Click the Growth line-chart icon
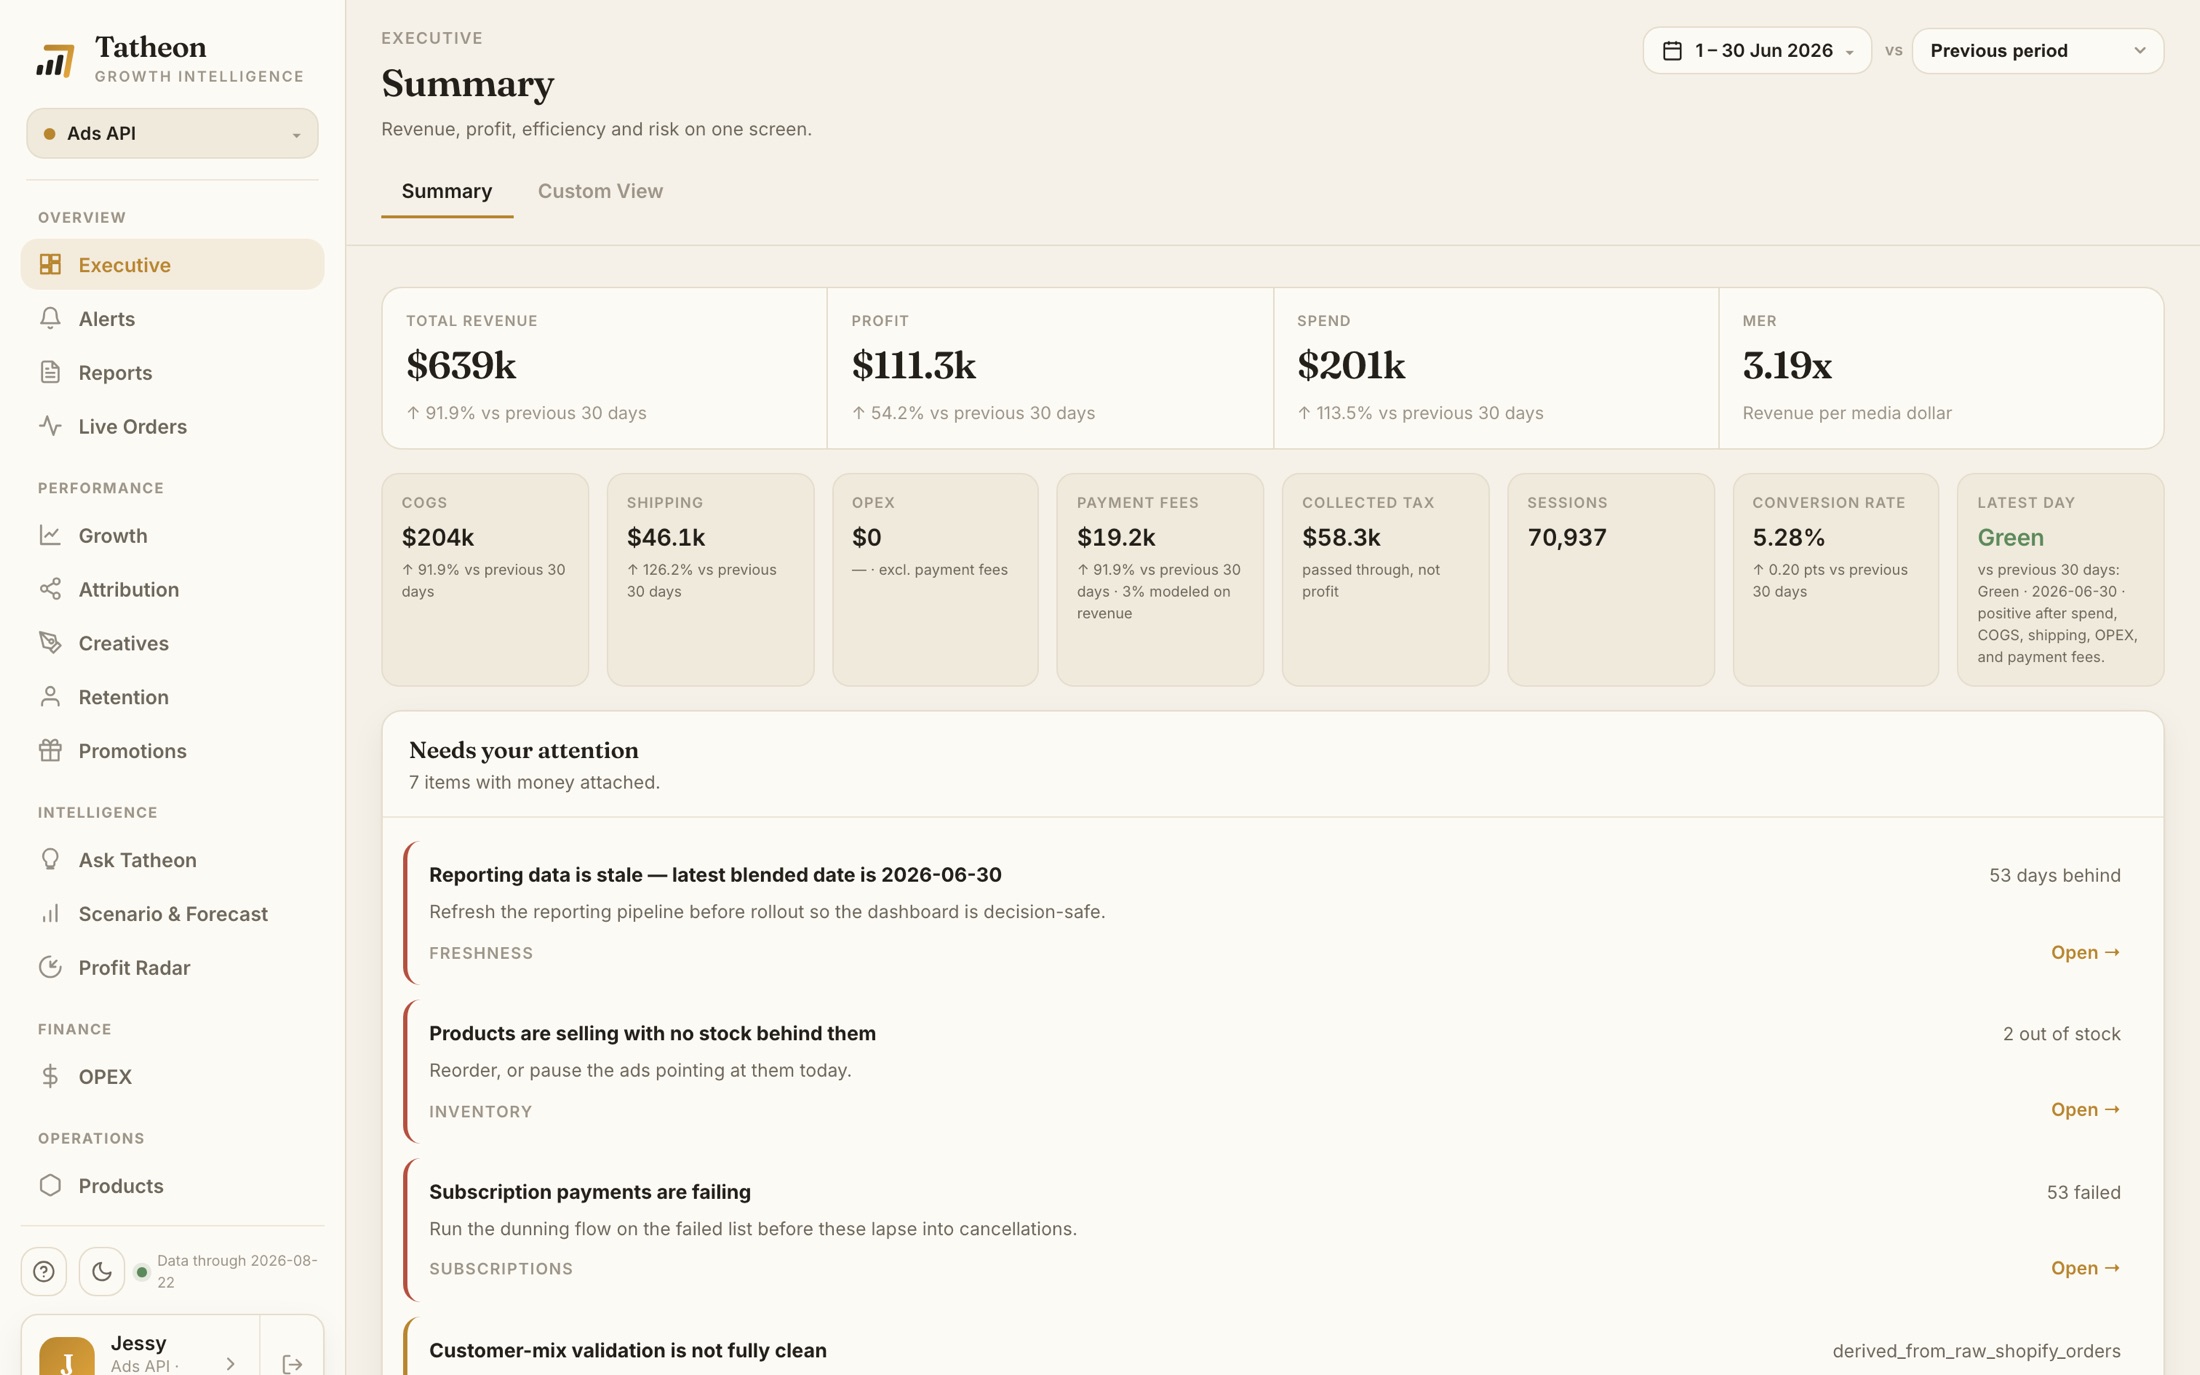This screenshot has height=1375, width=2200. pos(50,535)
